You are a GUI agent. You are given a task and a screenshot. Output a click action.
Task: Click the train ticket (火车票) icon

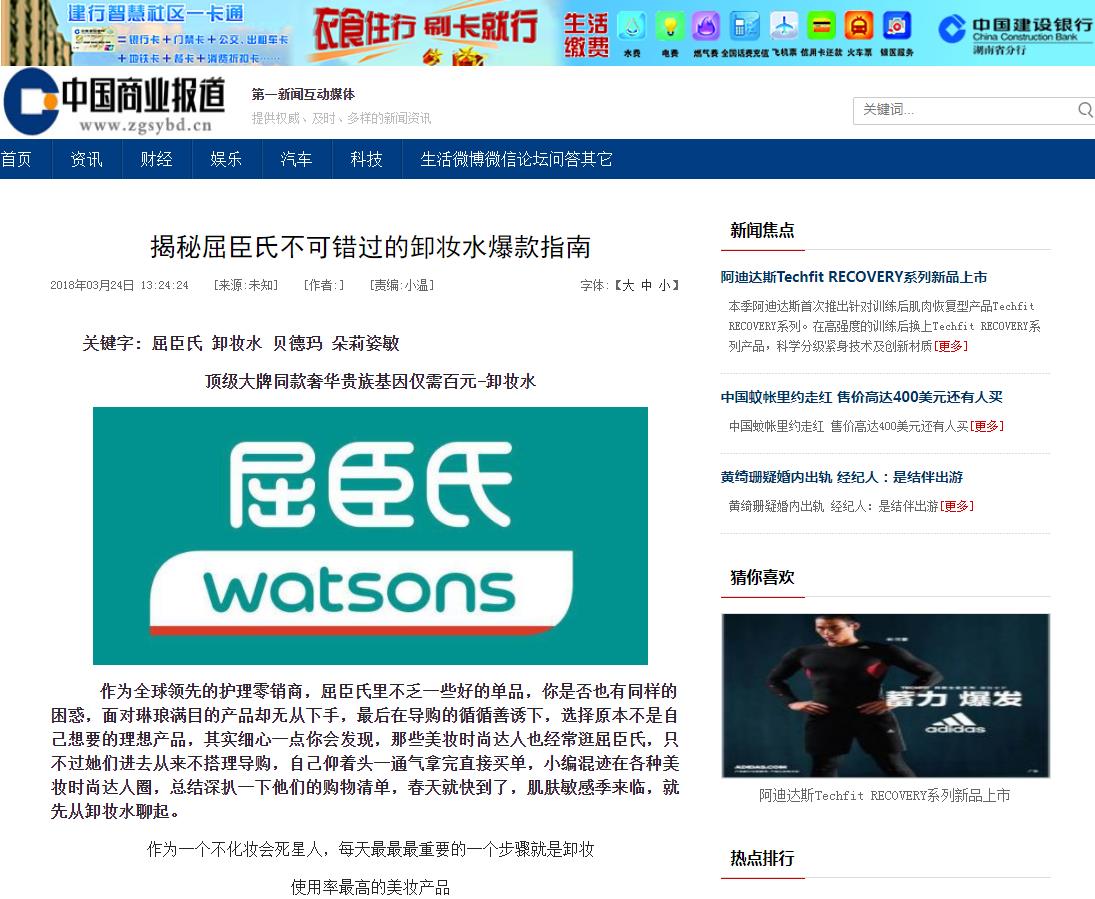pos(859,27)
